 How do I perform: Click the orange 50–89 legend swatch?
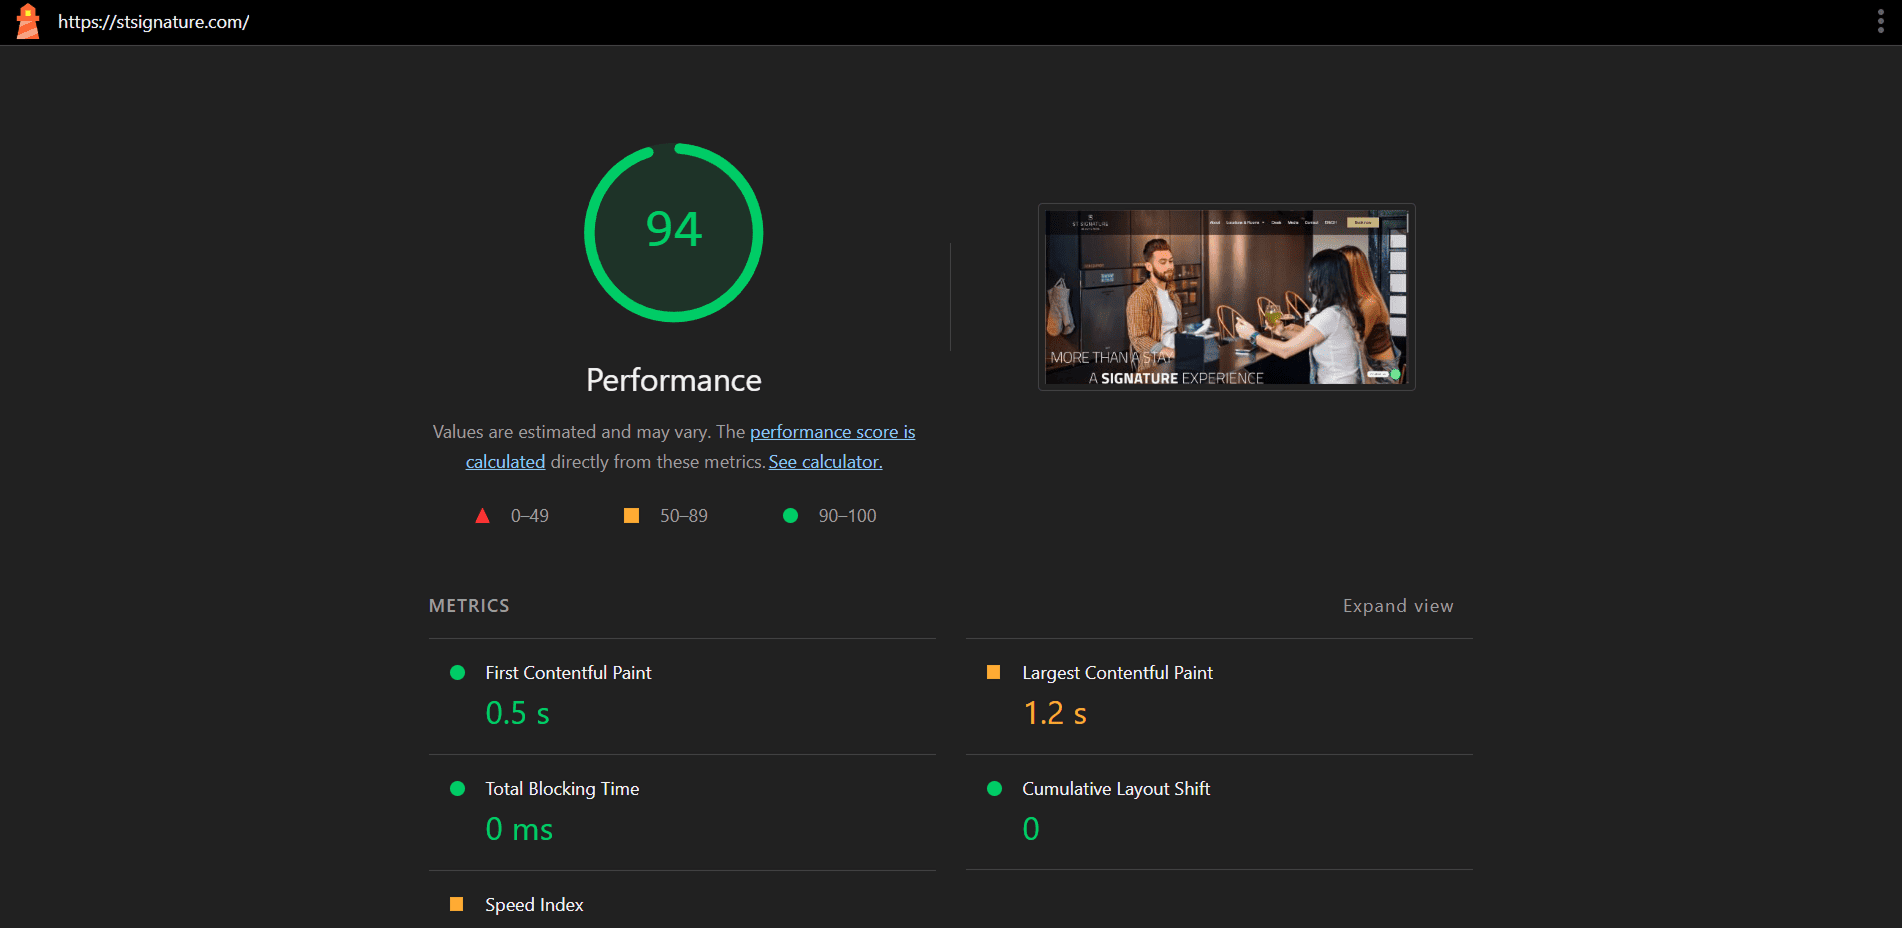(x=632, y=516)
